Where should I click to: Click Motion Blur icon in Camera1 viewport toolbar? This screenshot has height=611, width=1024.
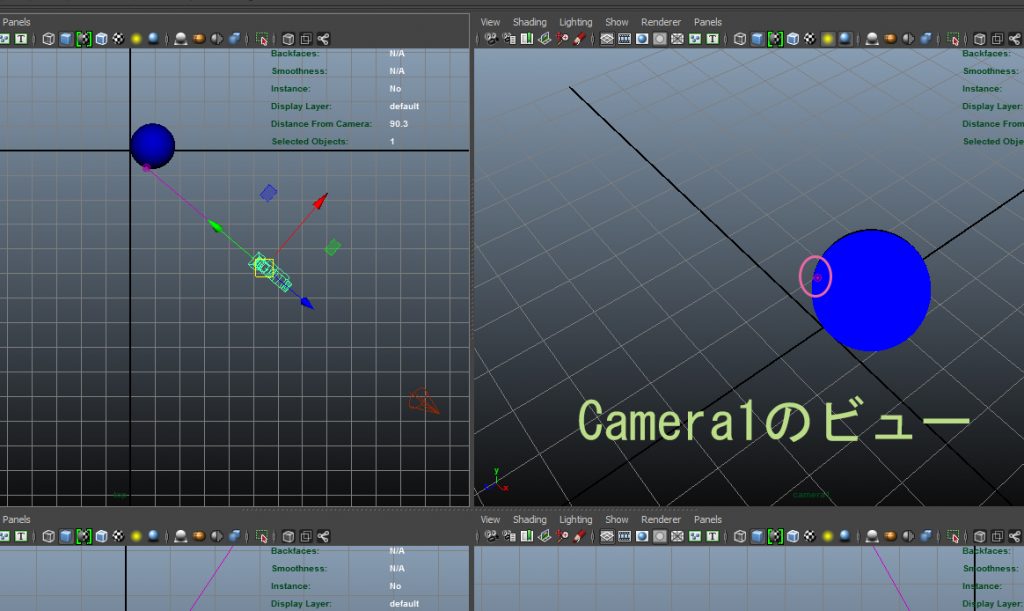point(890,39)
